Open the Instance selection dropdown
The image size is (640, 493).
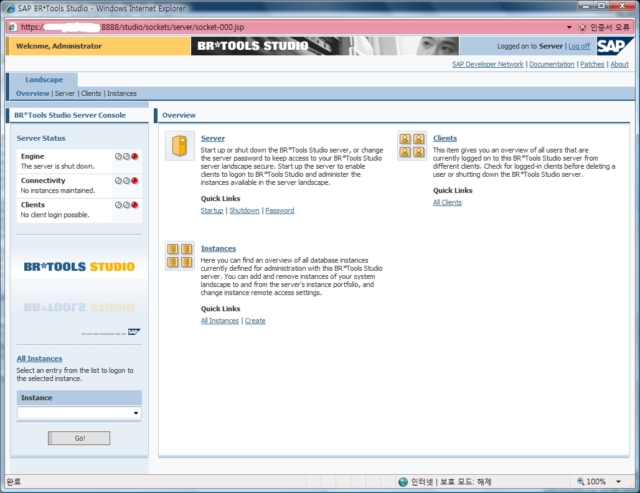pos(136,413)
